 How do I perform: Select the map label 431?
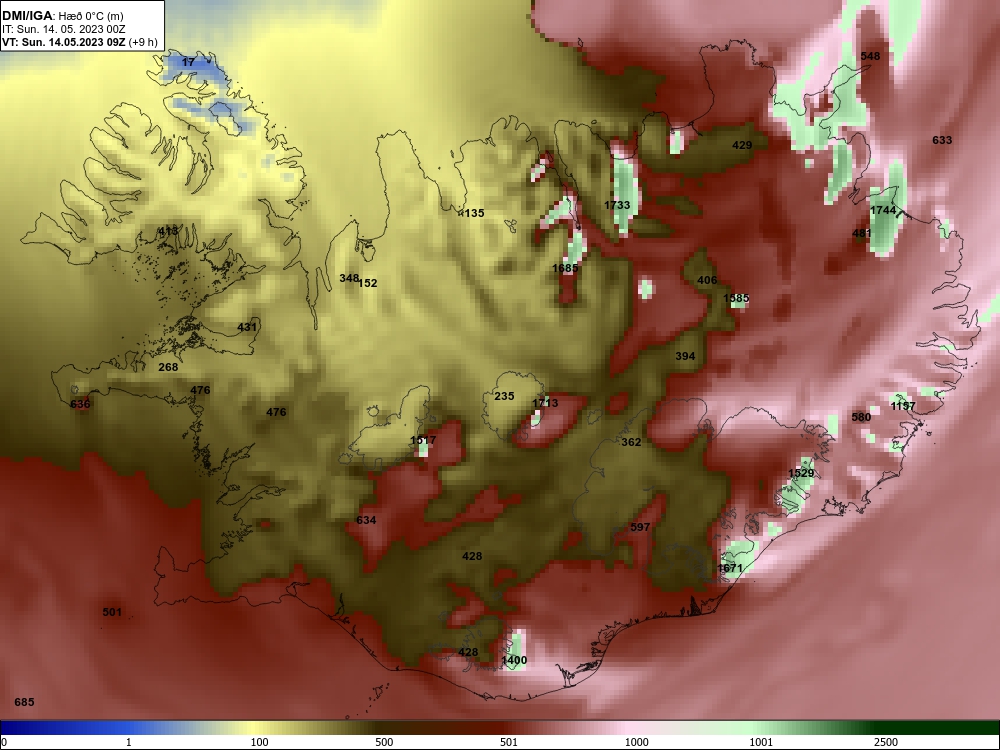(x=247, y=328)
